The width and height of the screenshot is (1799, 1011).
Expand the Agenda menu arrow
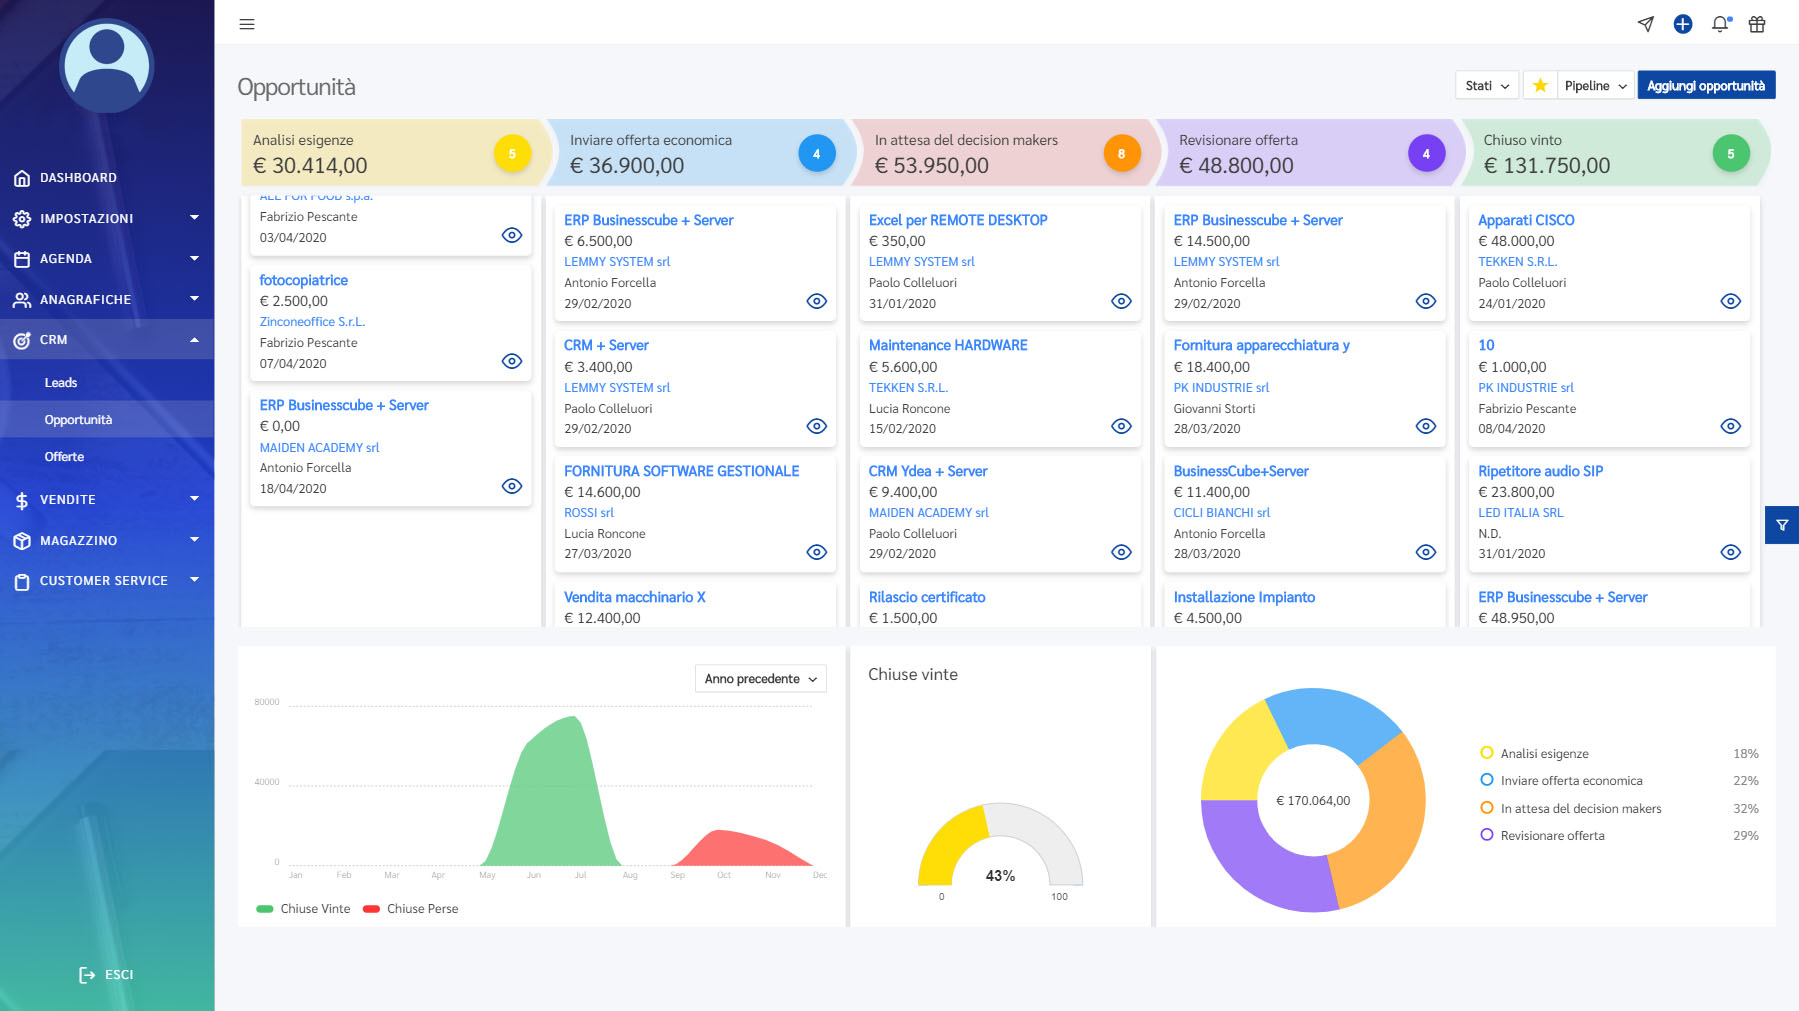194,258
